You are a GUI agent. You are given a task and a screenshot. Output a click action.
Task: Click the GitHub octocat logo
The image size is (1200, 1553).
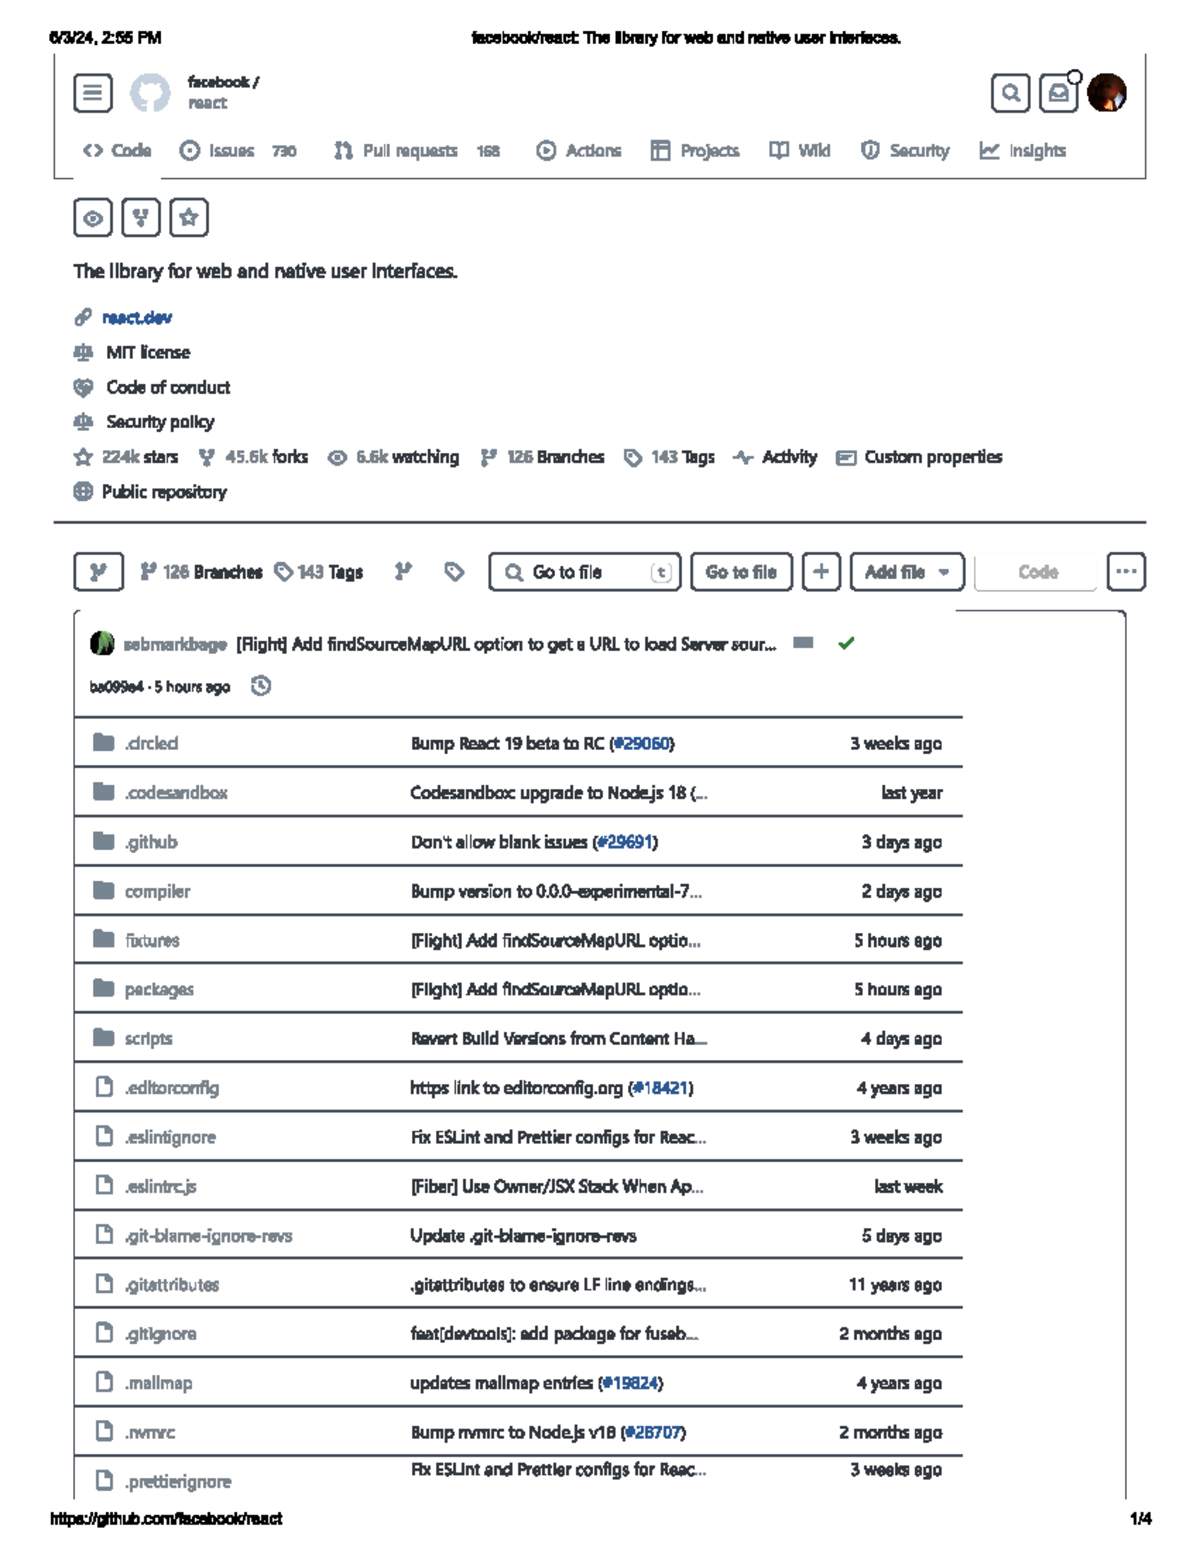[x=150, y=94]
